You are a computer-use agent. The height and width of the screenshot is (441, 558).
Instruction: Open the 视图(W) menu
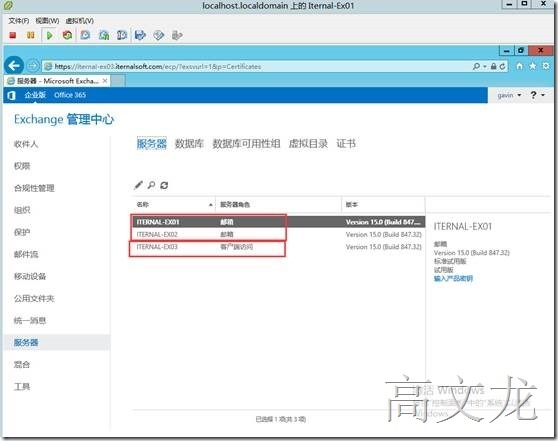(47, 21)
